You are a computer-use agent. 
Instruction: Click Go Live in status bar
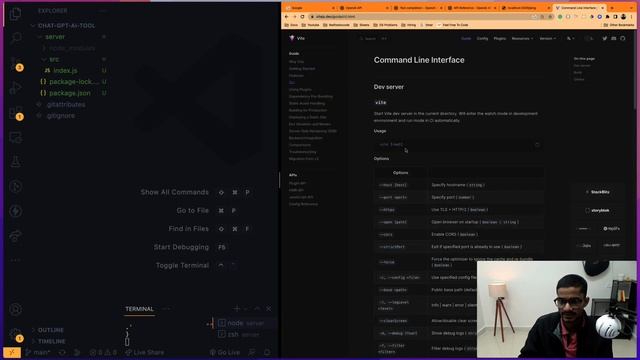click(x=225, y=352)
